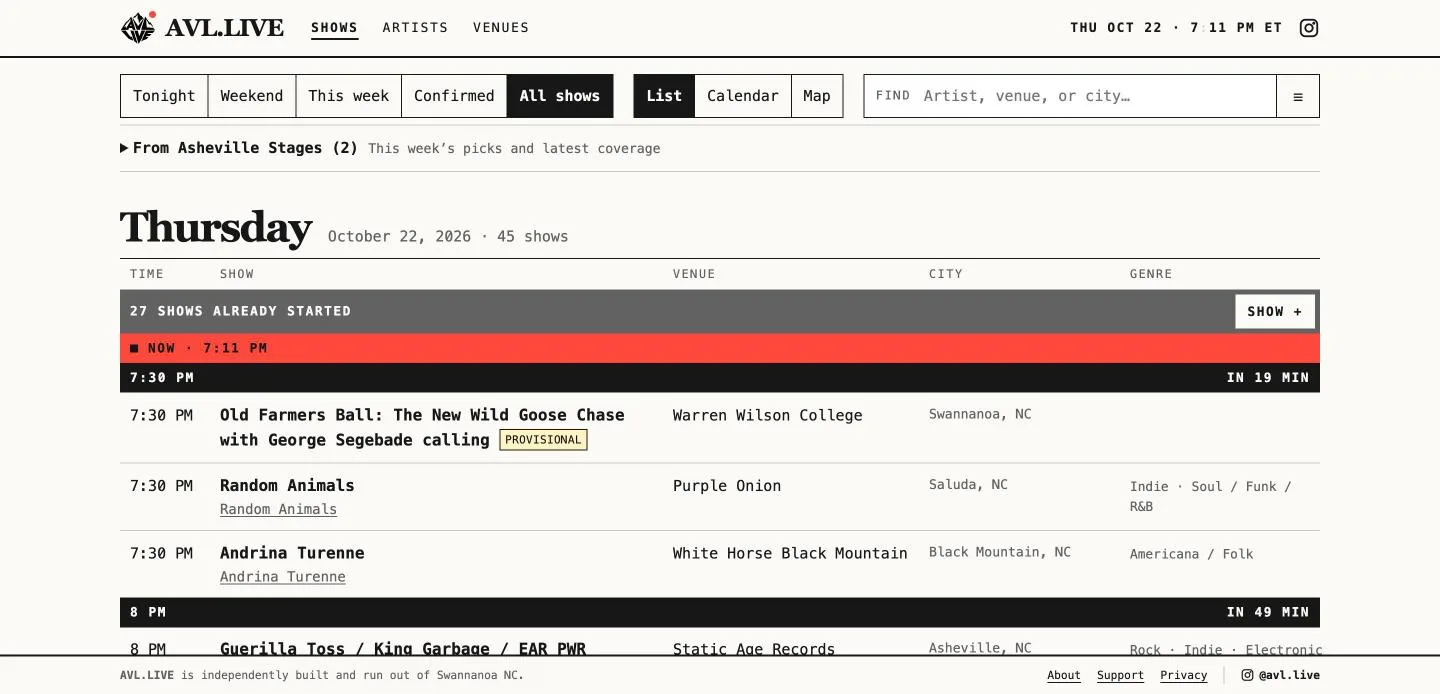Image resolution: width=1440 pixels, height=694 pixels.
Task: Open the @avl.live Instagram footer link
Action: 1280,675
